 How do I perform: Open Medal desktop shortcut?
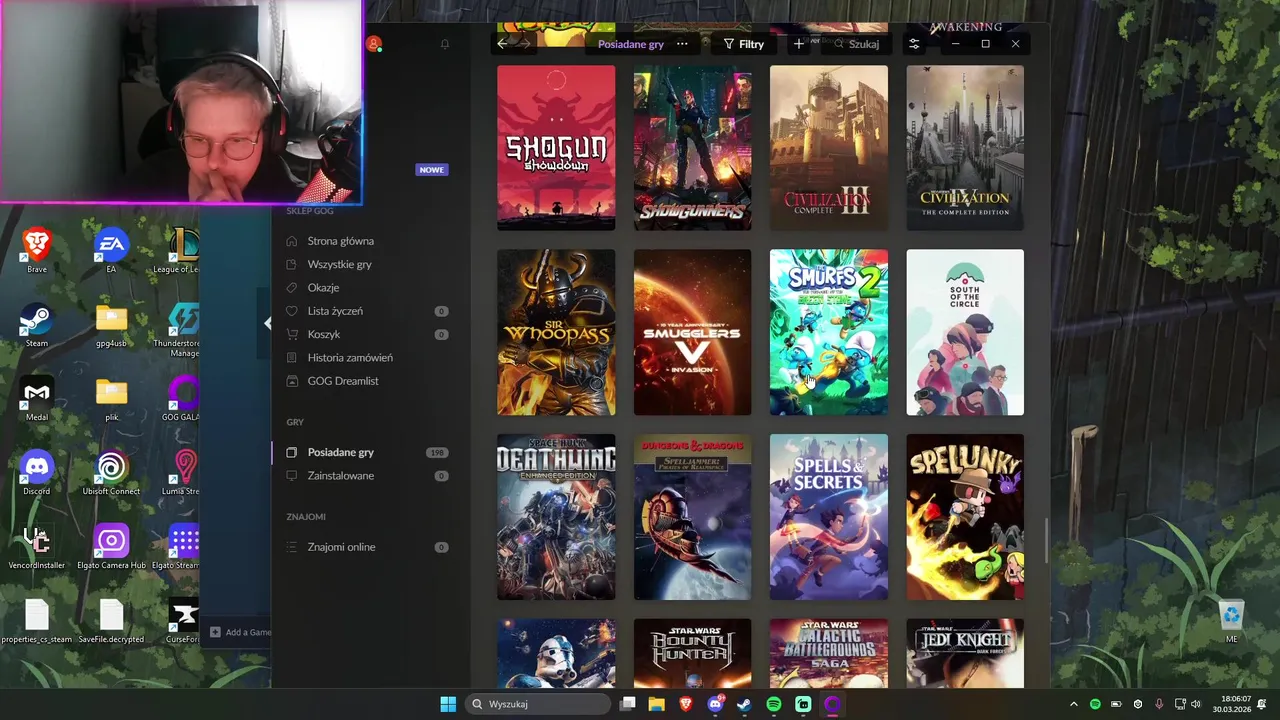37,399
